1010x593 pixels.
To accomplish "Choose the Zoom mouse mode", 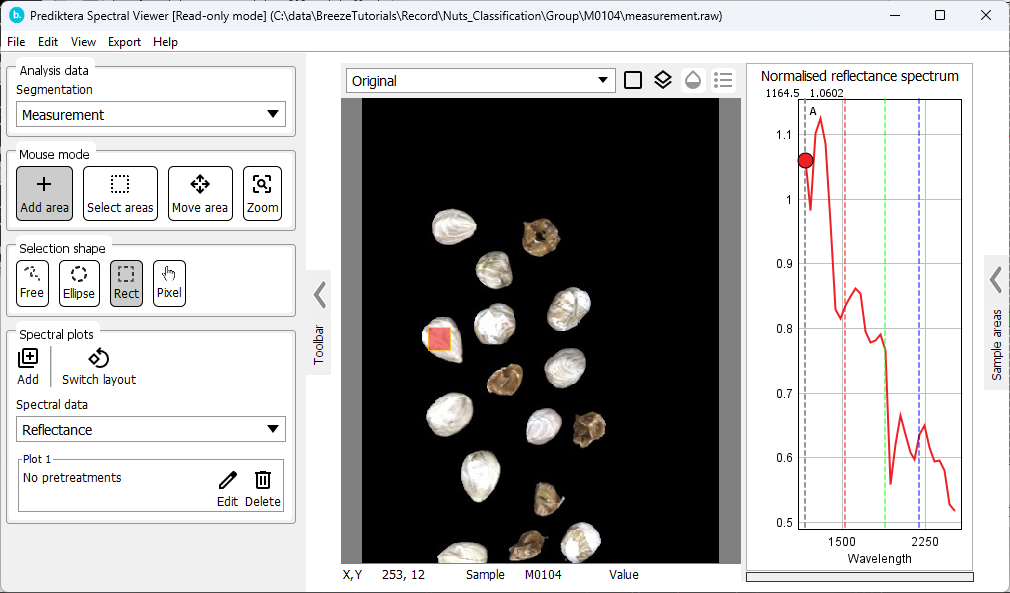I will [x=261, y=192].
